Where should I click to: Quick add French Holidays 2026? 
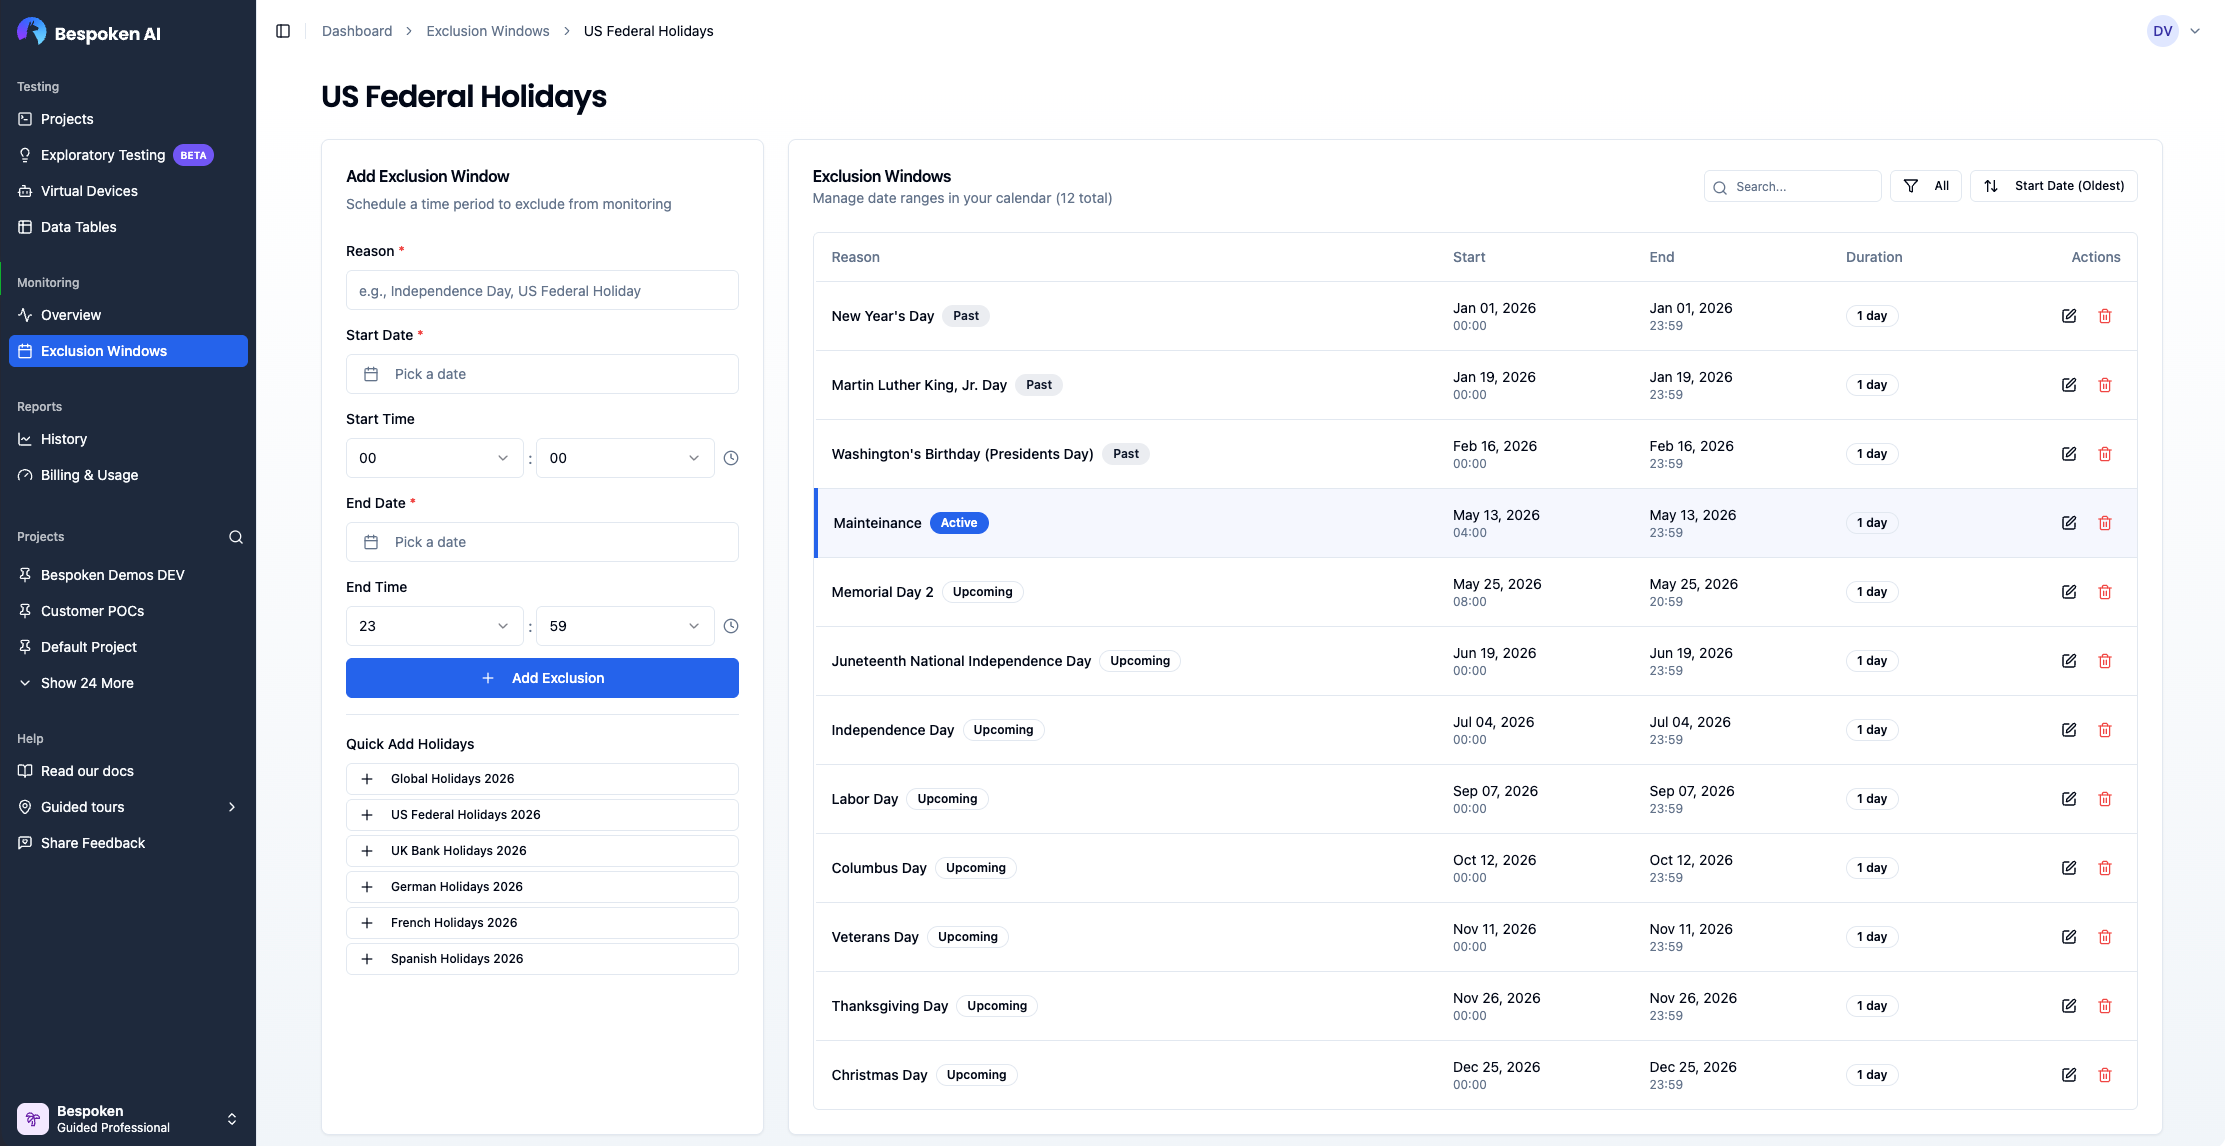click(542, 923)
